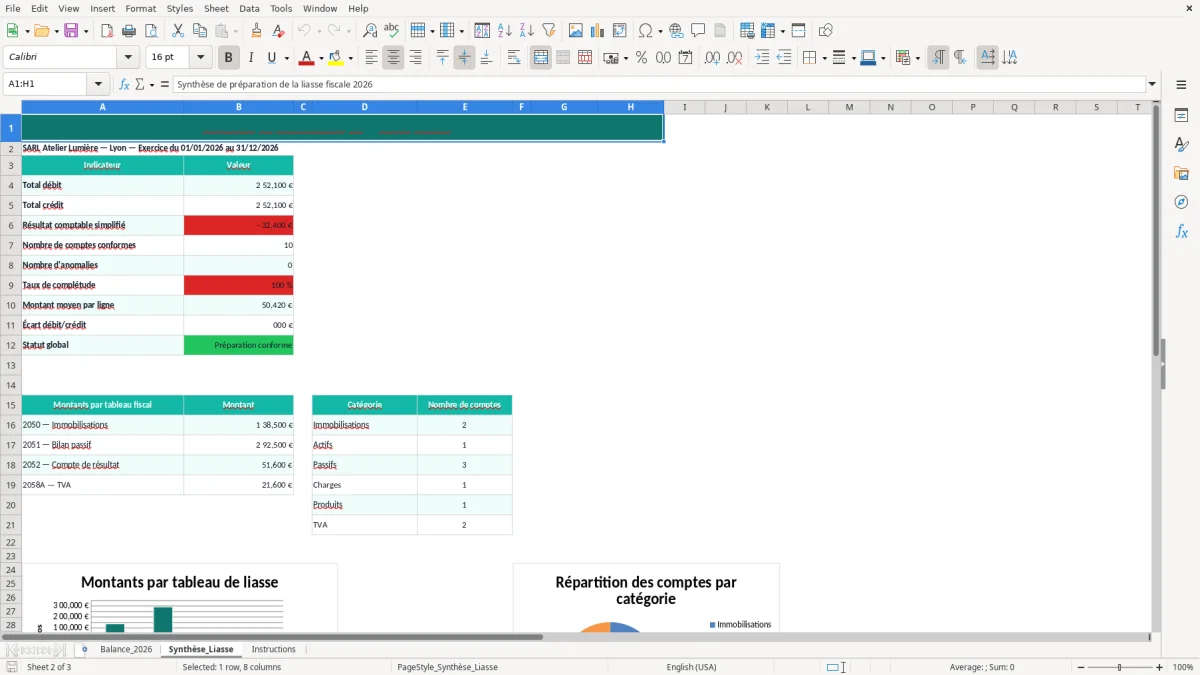Toggle Merge and Center Cells
The height and width of the screenshot is (675, 1200).
pos(541,58)
